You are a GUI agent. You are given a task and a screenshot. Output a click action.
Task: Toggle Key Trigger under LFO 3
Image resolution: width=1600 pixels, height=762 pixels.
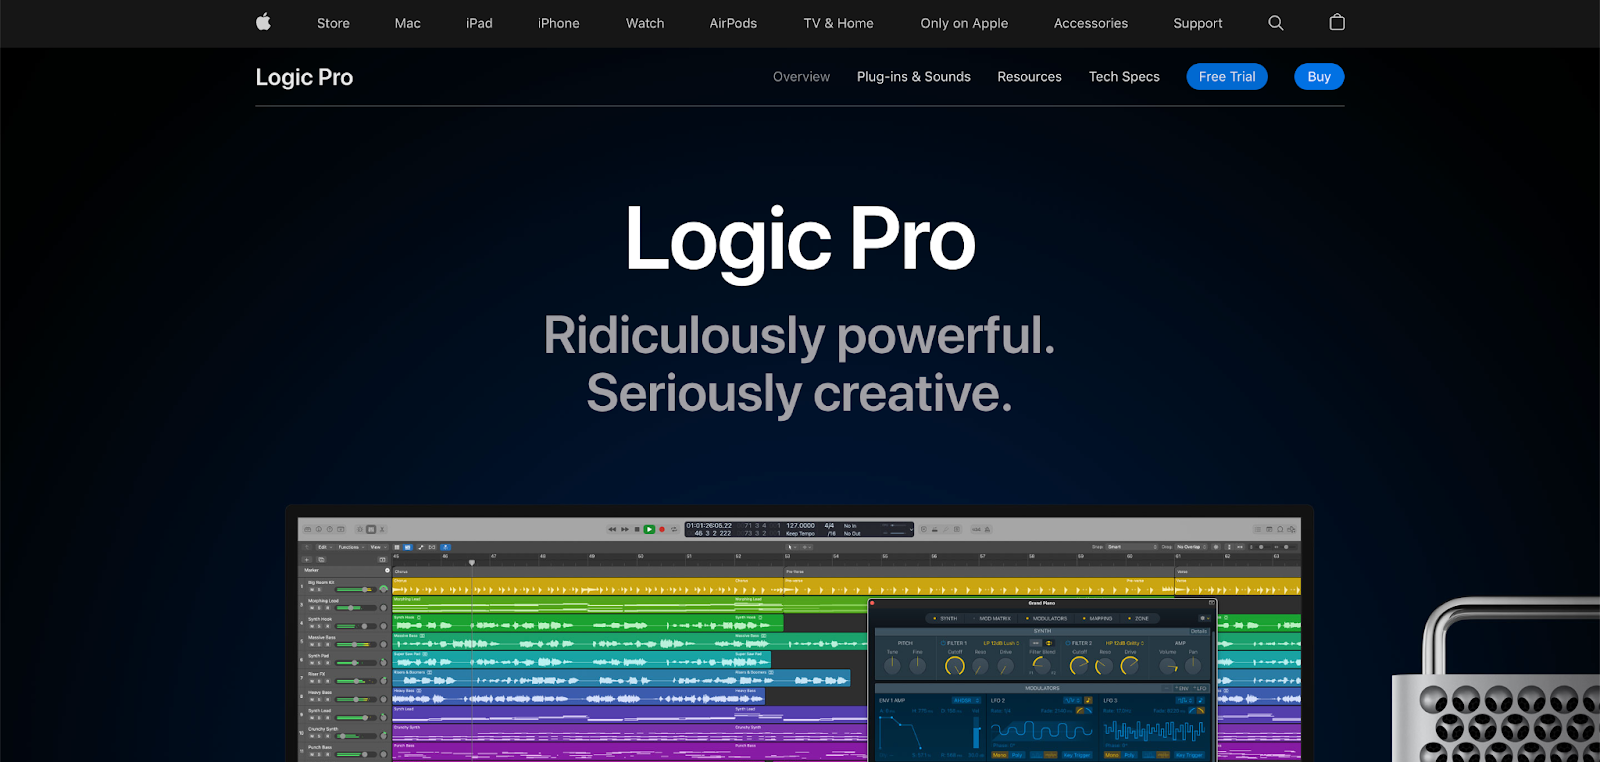click(x=1189, y=755)
